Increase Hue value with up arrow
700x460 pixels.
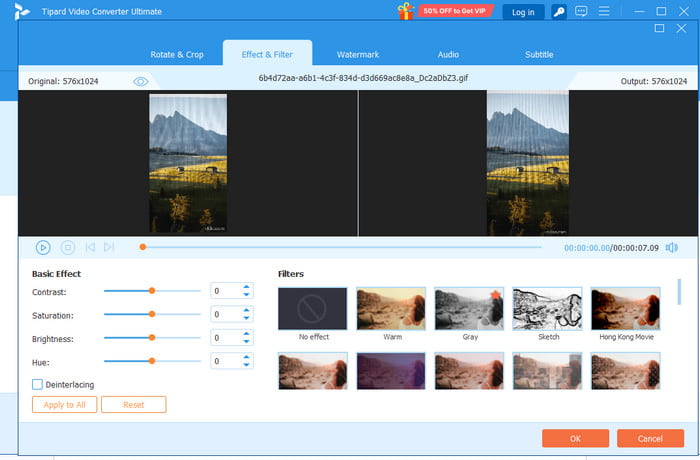[246, 357]
